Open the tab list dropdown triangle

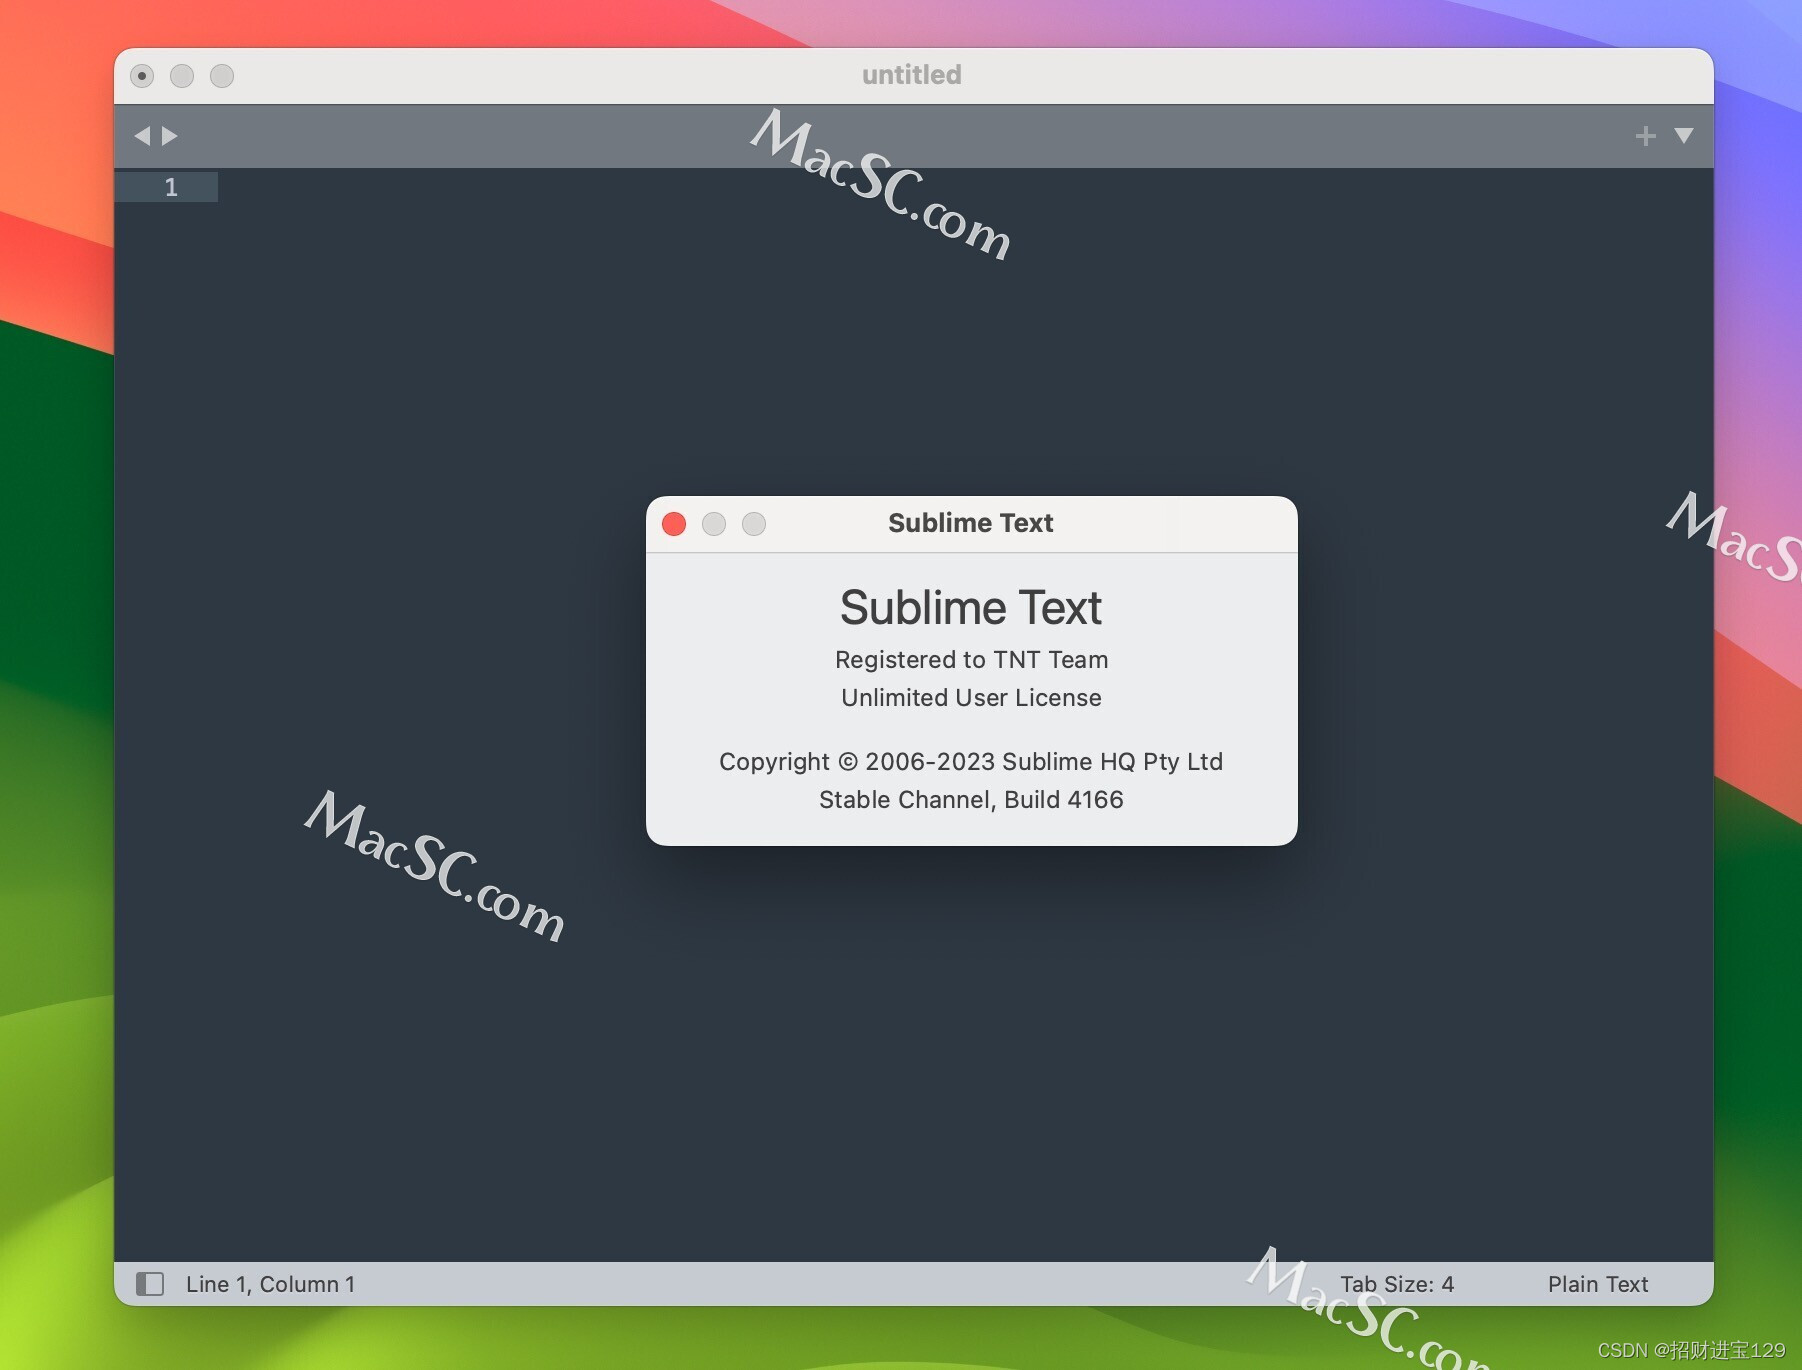pos(1684,136)
